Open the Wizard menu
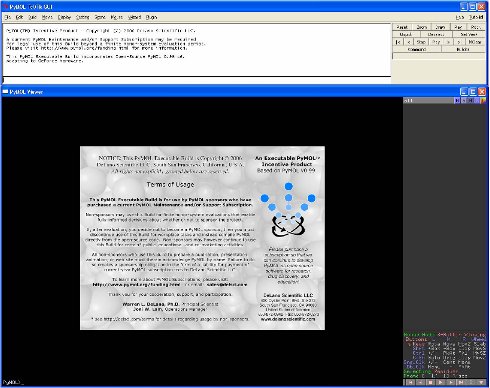 coord(134,17)
